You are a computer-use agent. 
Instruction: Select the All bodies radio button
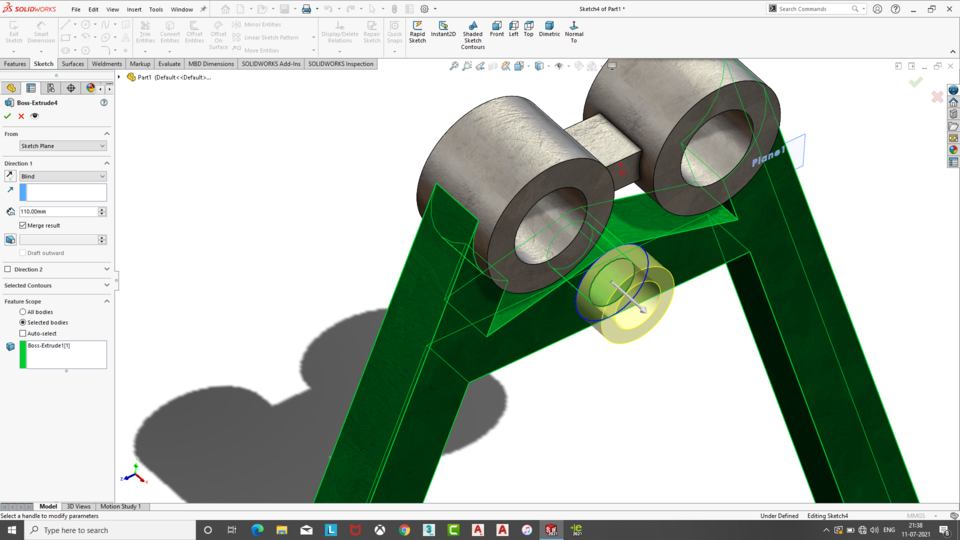tap(23, 312)
